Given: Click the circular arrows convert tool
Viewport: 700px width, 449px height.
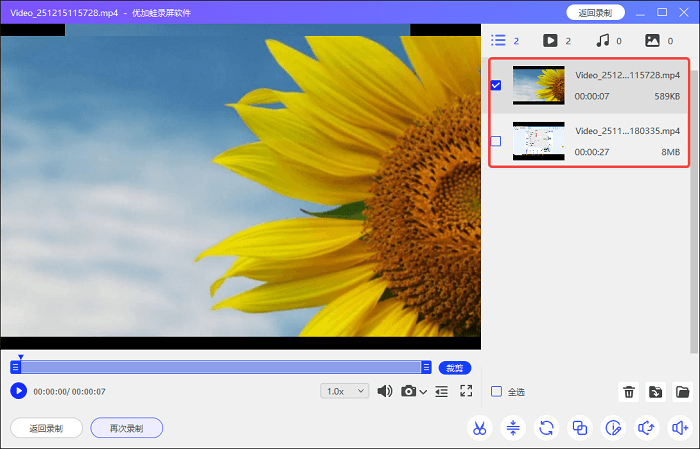Looking at the screenshot, I should [x=546, y=428].
